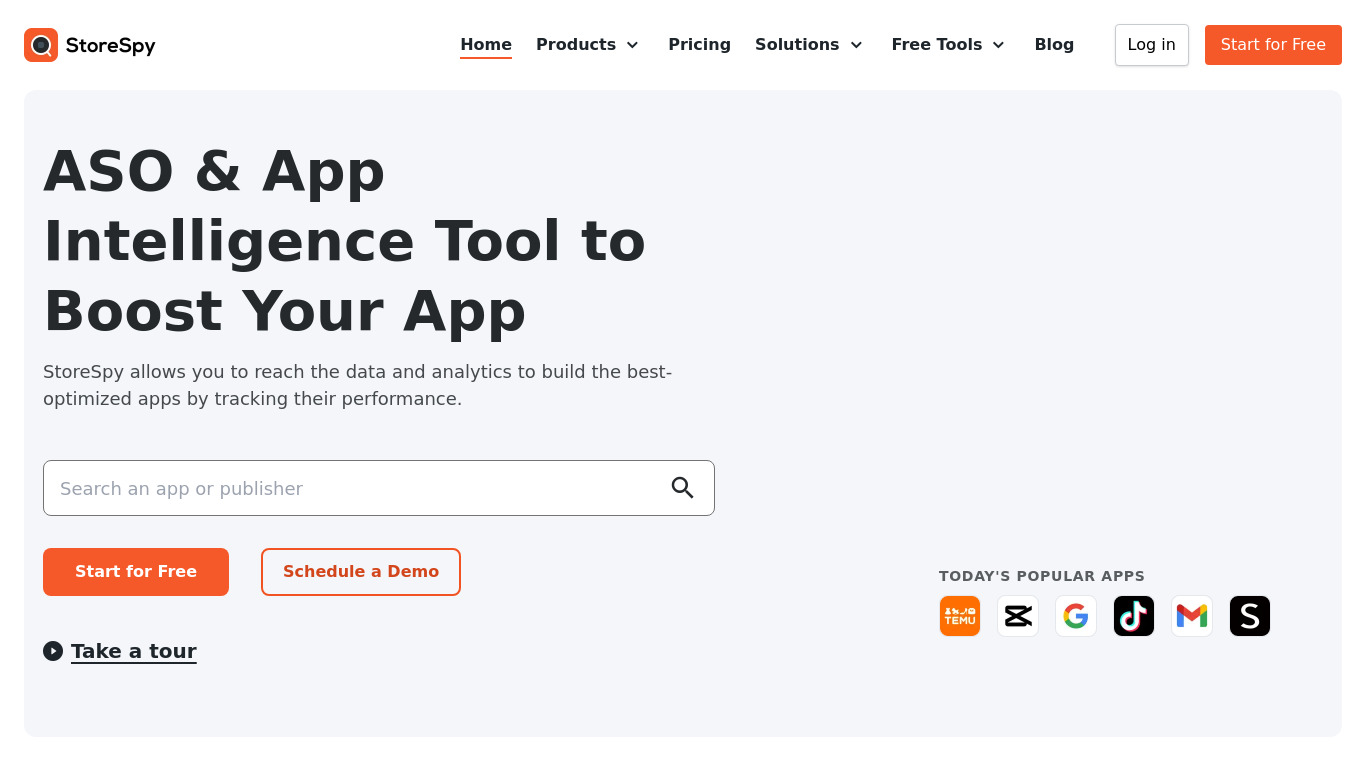The height and width of the screenshot is (768, 1366).
Task: Click the magnifying glass search icon
Action: [x=682, y=488]
